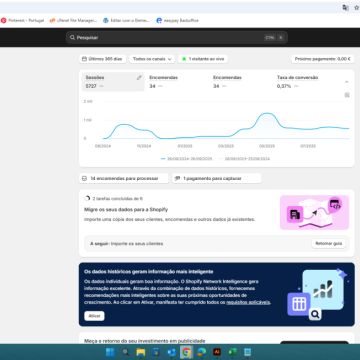Click the pencil edit icon on the Sessões card

139,78
